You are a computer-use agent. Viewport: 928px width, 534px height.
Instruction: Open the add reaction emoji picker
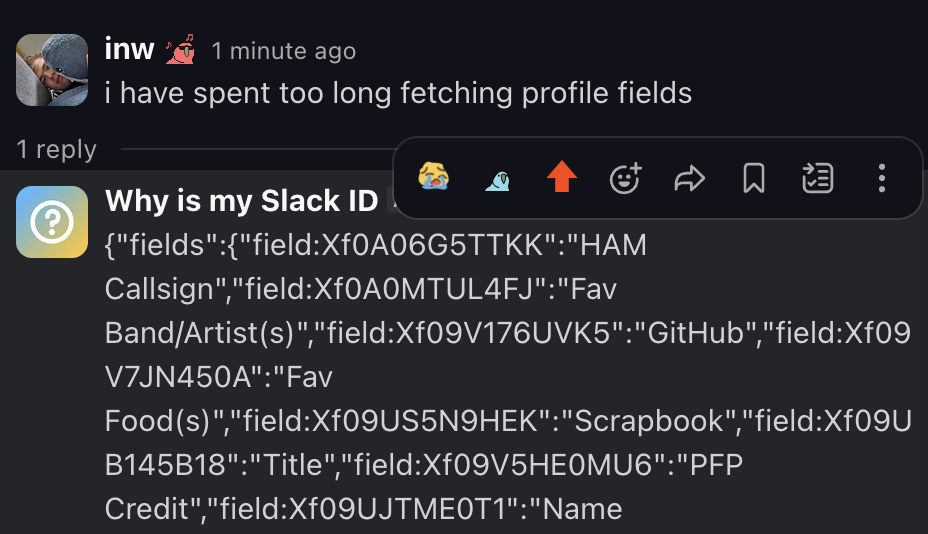625,178
